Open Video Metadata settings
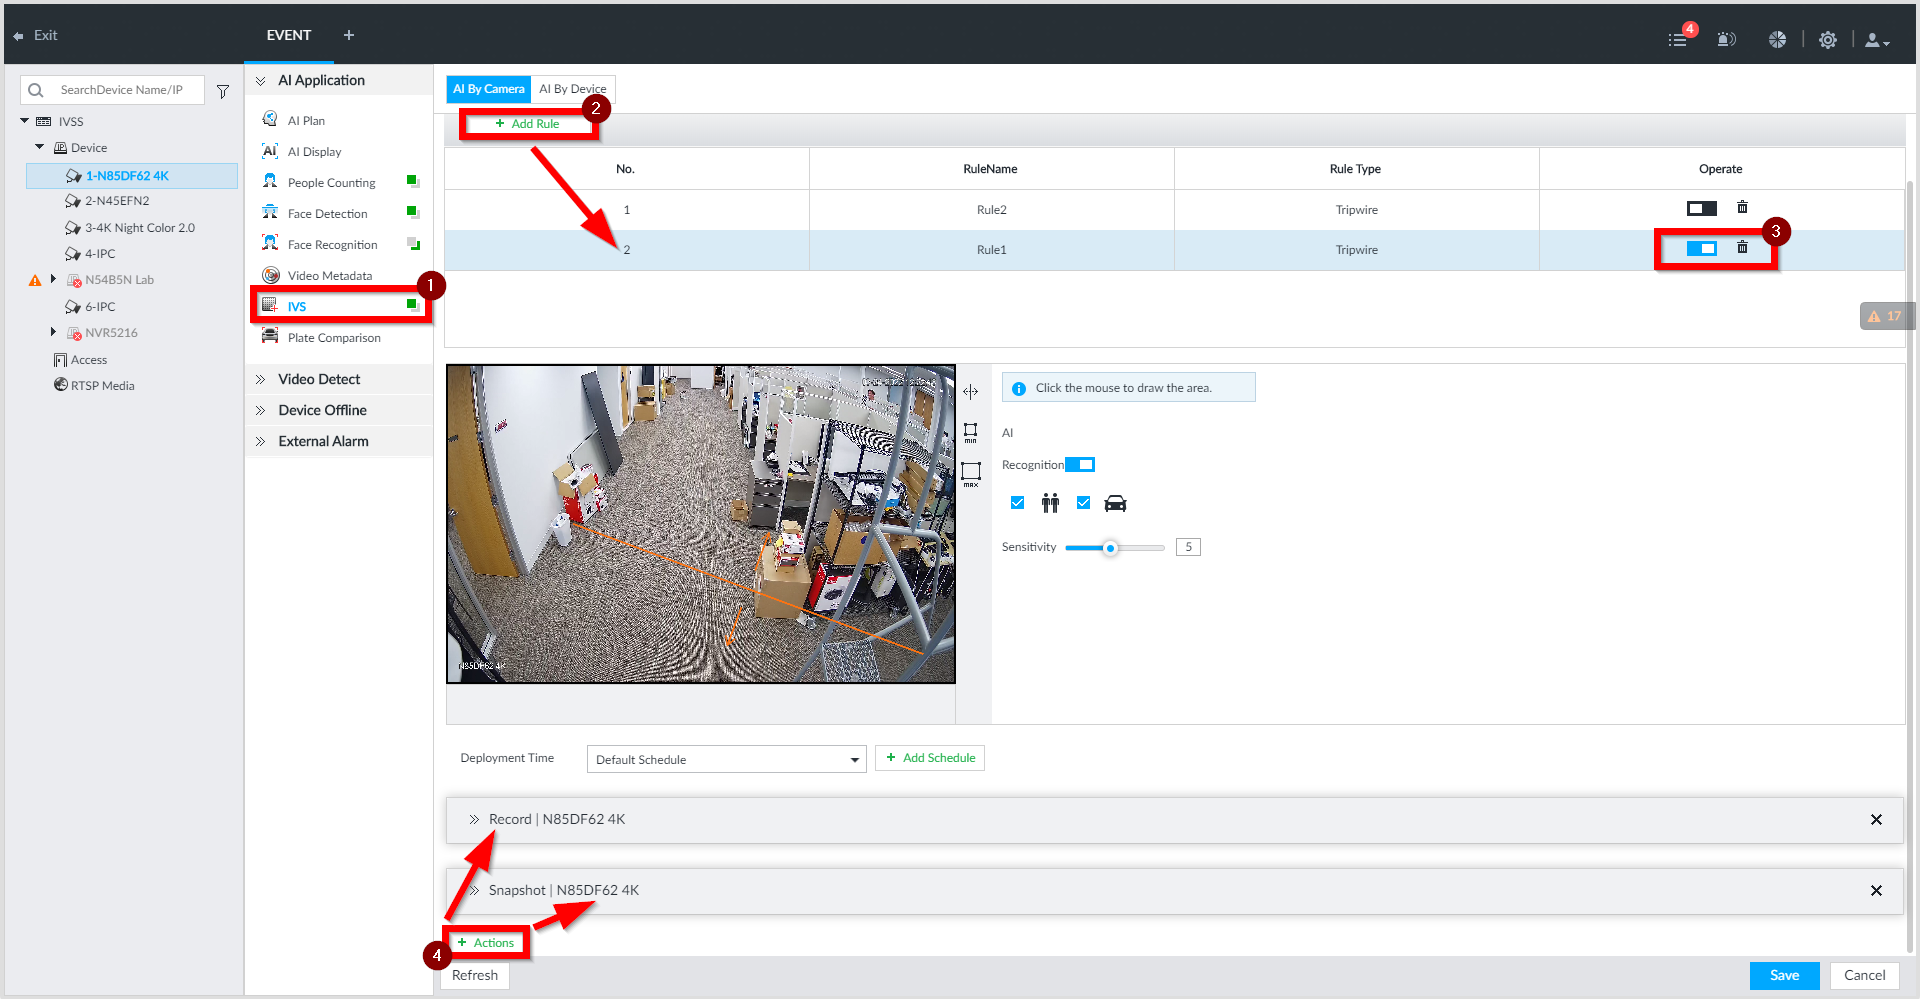 329,275
